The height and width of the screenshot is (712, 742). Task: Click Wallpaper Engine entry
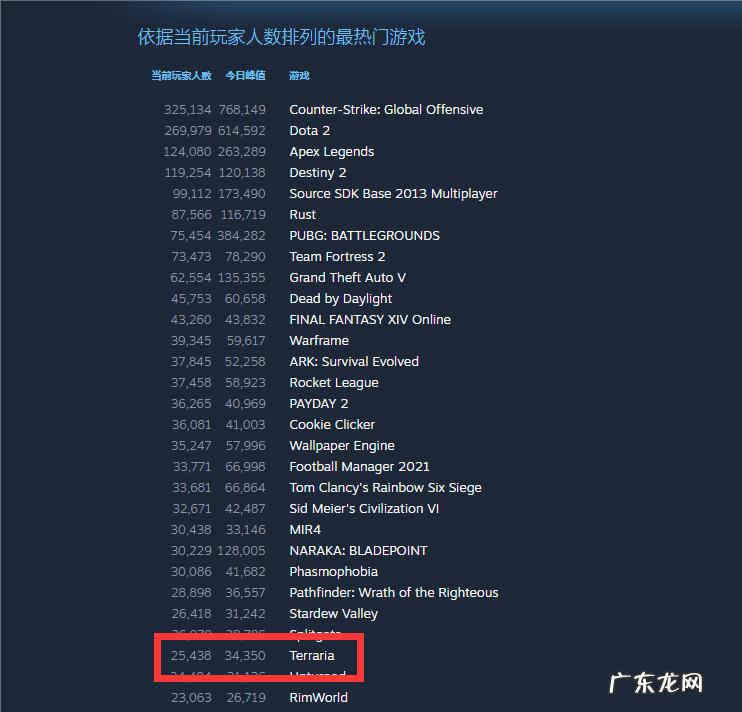(x=342, y=446)
